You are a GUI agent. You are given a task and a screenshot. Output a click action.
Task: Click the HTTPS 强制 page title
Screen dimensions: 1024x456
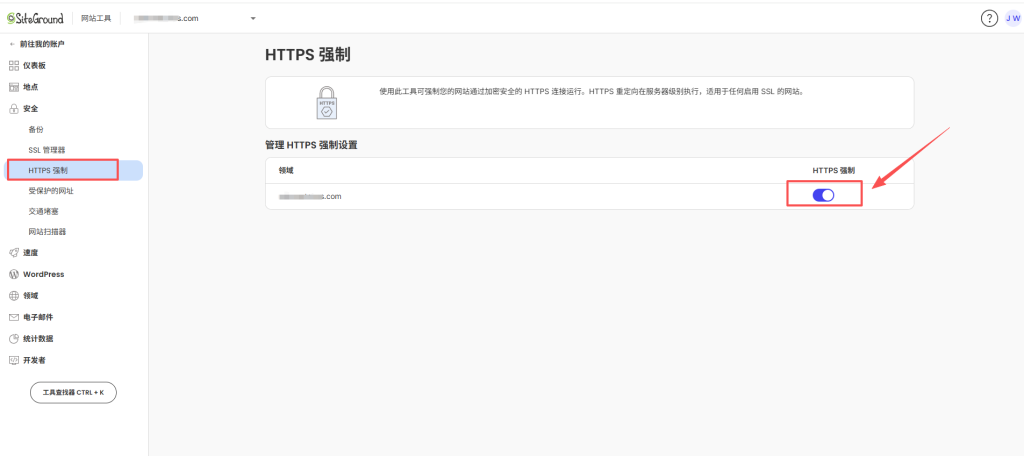click(x=308, y=55)
